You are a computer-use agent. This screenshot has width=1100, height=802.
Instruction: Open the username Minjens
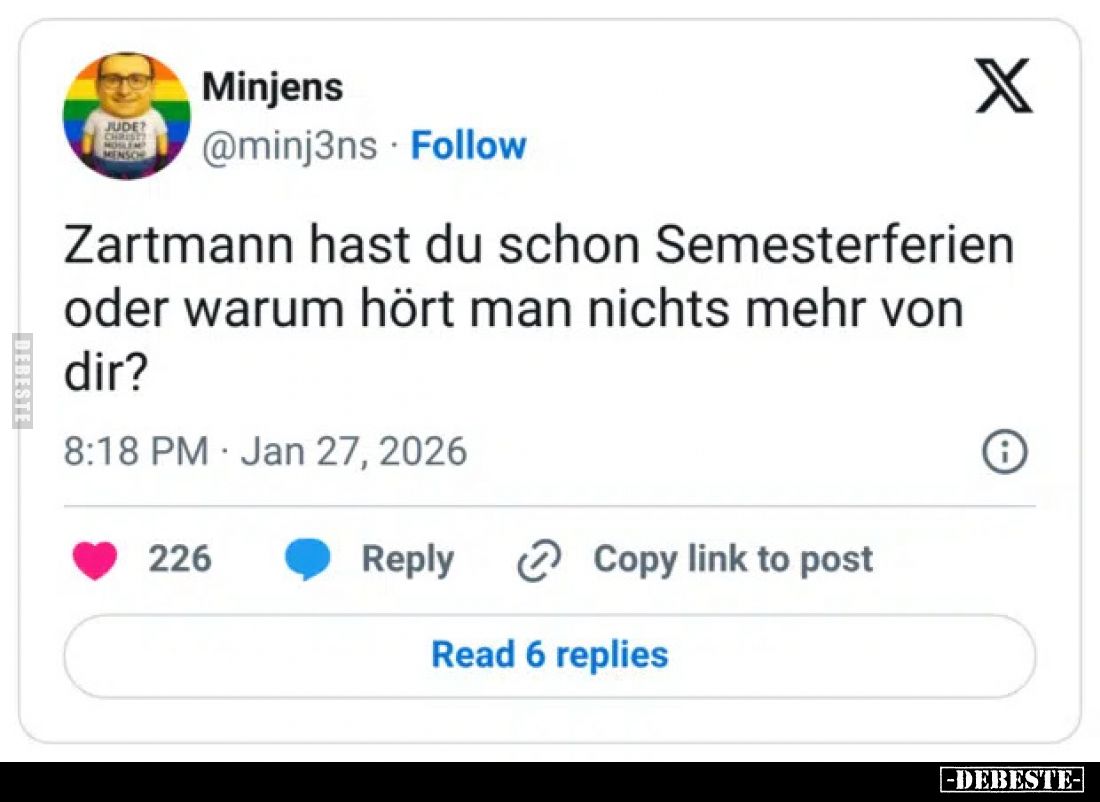pos(273,86)
